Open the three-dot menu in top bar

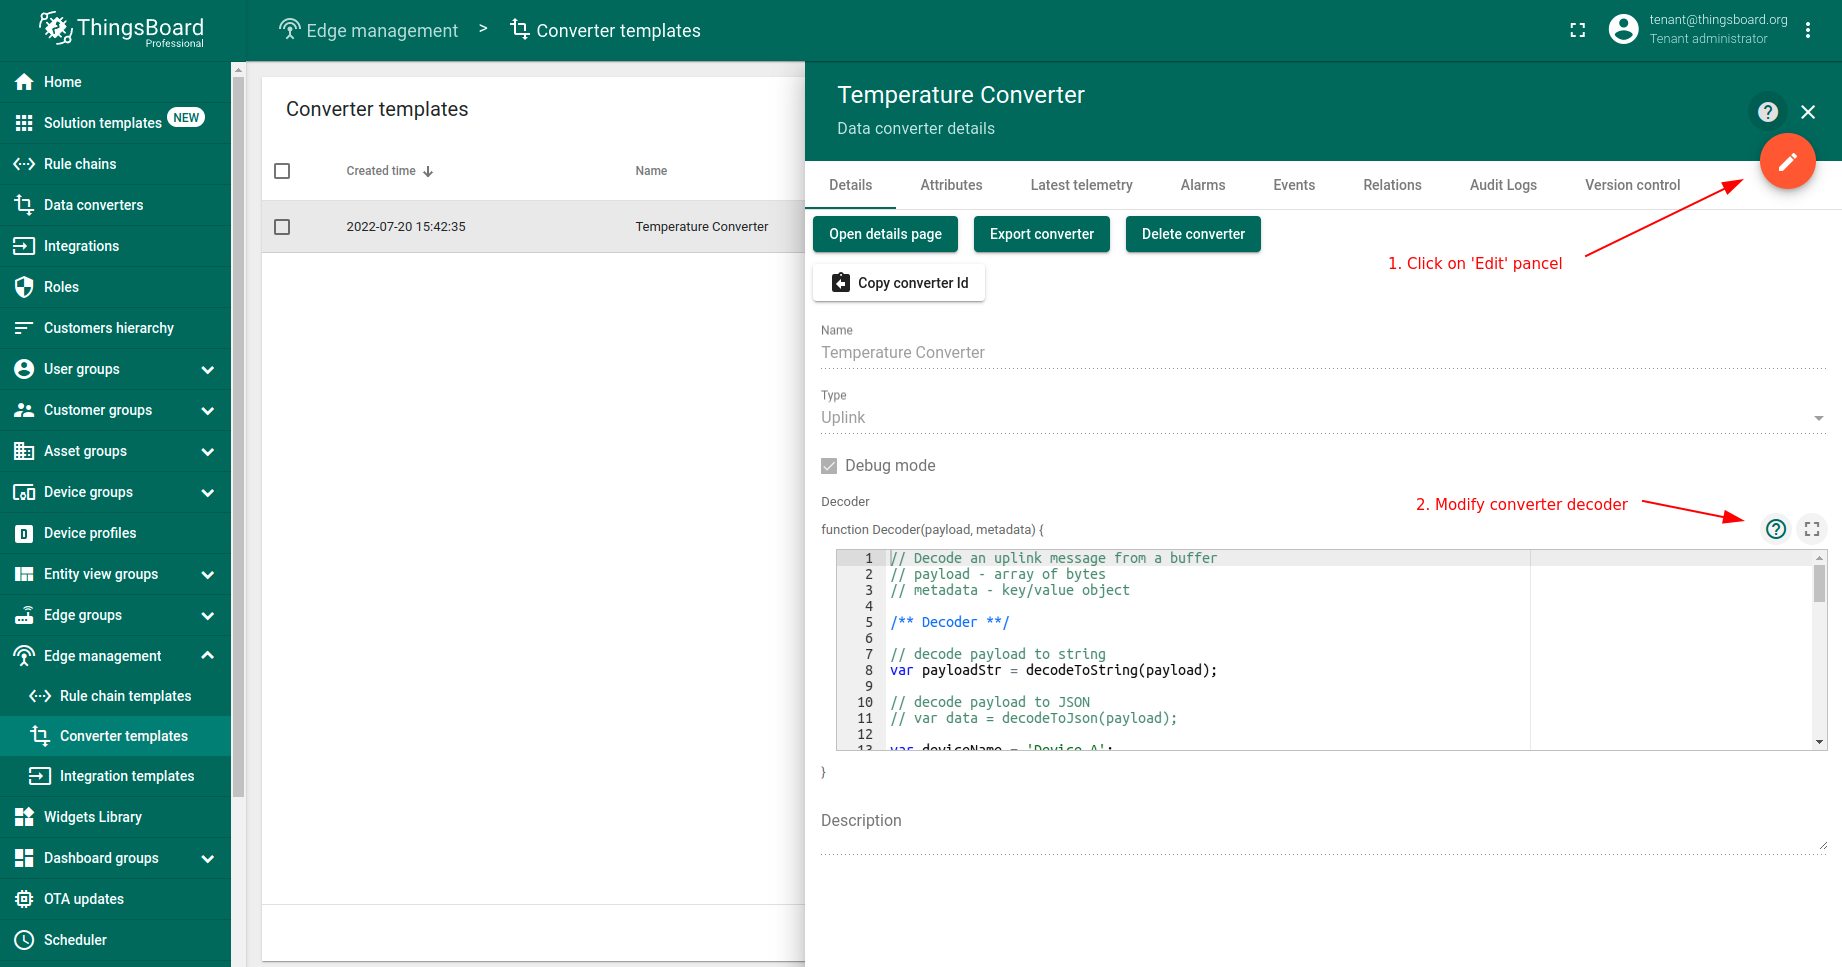[x=1808, y=30]
